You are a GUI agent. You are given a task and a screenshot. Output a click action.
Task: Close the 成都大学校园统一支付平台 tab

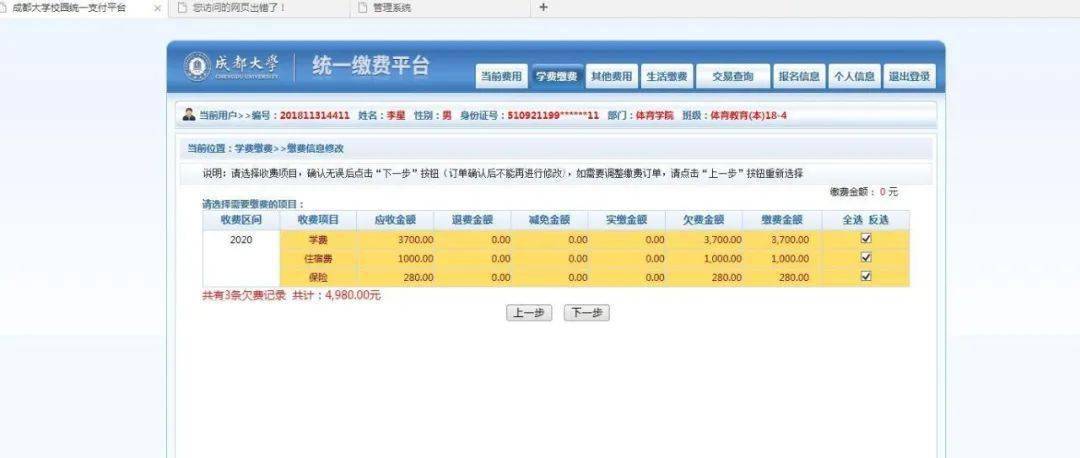[157, 8]
